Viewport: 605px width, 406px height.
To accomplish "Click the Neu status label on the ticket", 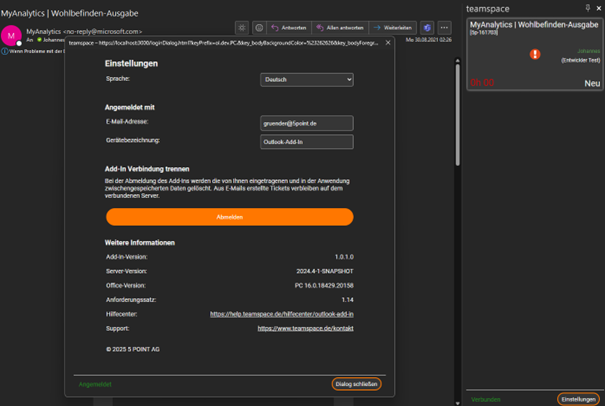I will tap(592, 83).
